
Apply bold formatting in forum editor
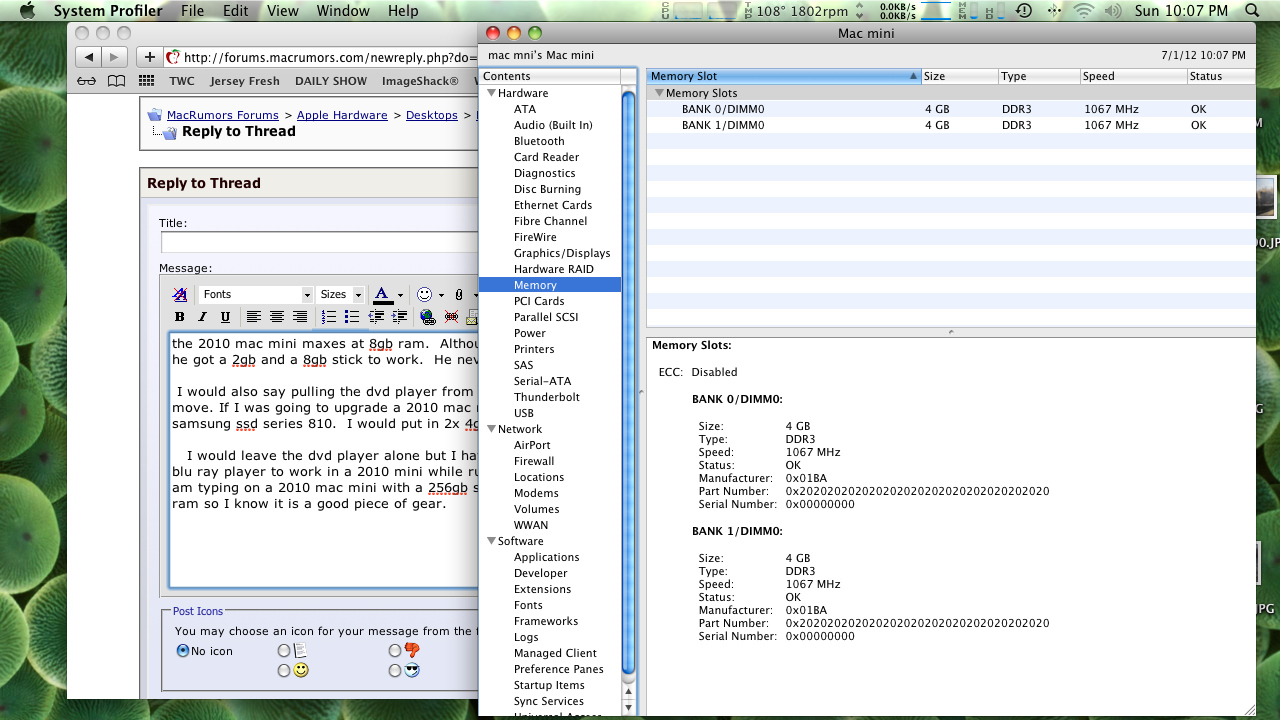(x=180, y=317)
